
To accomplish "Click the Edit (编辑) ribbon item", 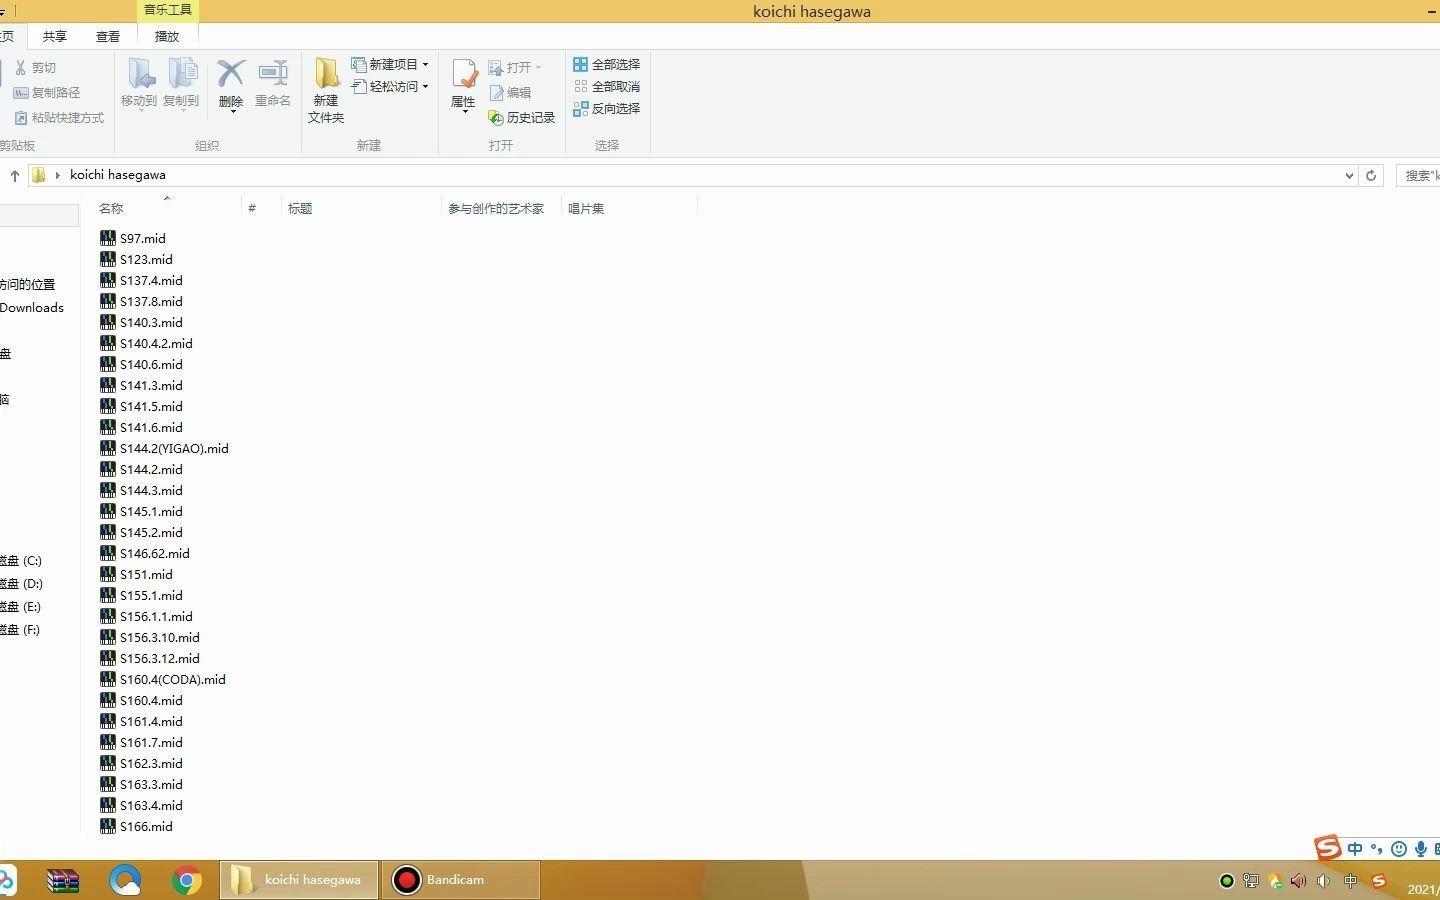I will click(x=510, y=92).
